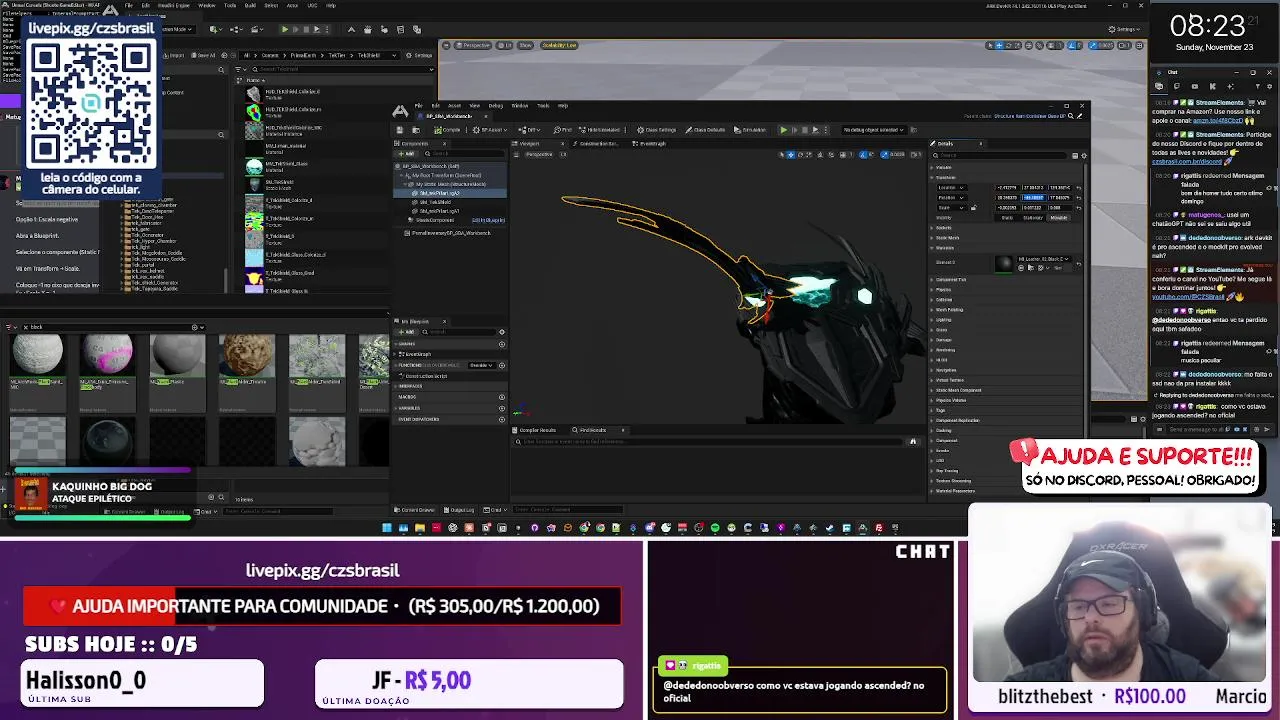
Task: Click the search icon next to the Parent class
Action: click(x=1071, y=116)
